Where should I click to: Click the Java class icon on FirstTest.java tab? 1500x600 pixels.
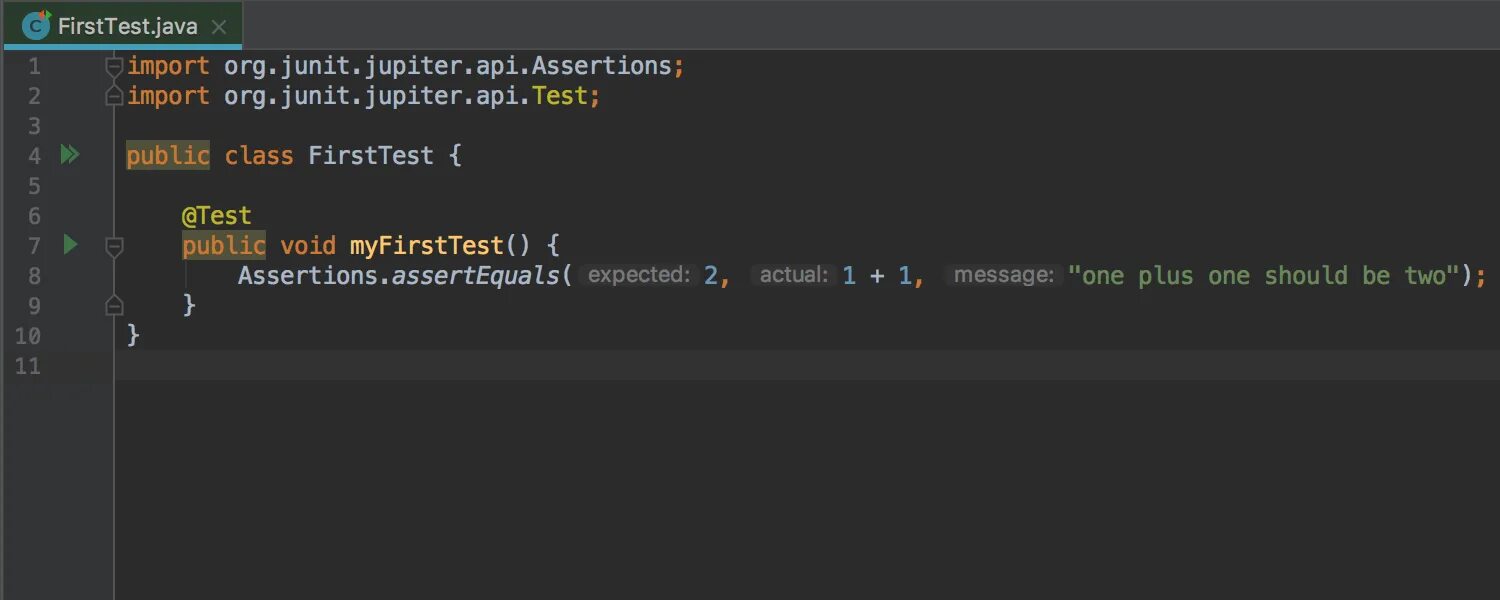[36, 26]
